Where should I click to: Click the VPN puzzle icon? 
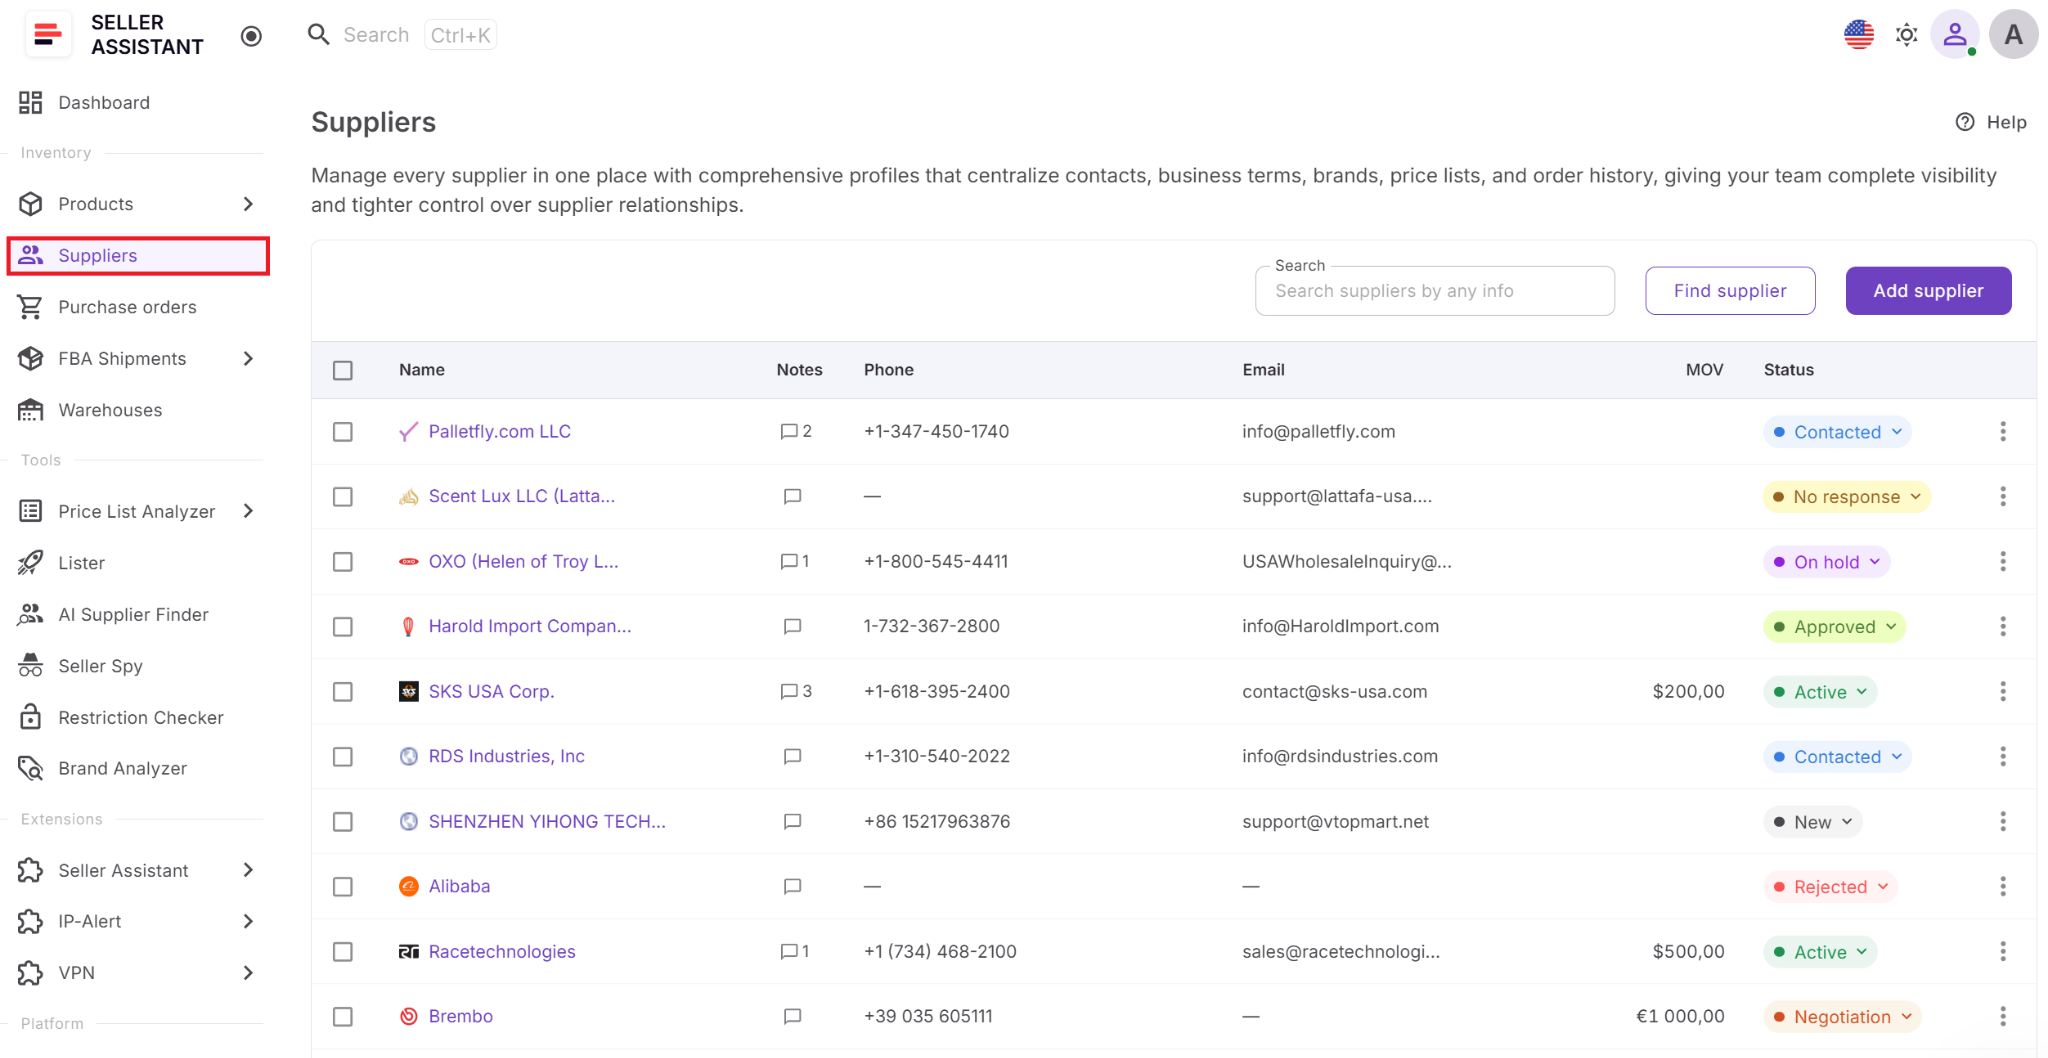[31, 972]
